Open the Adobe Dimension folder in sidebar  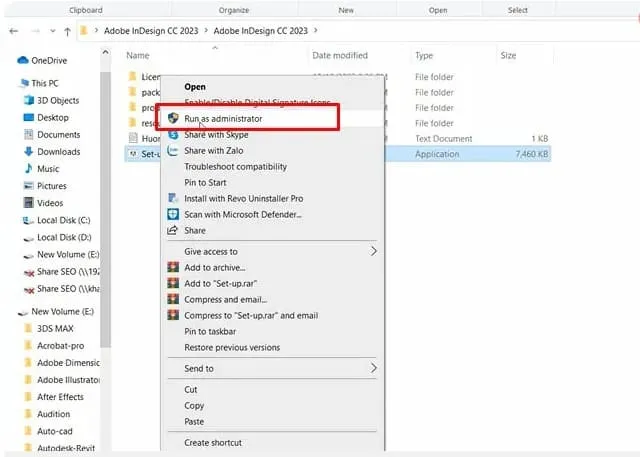(68, 363)
